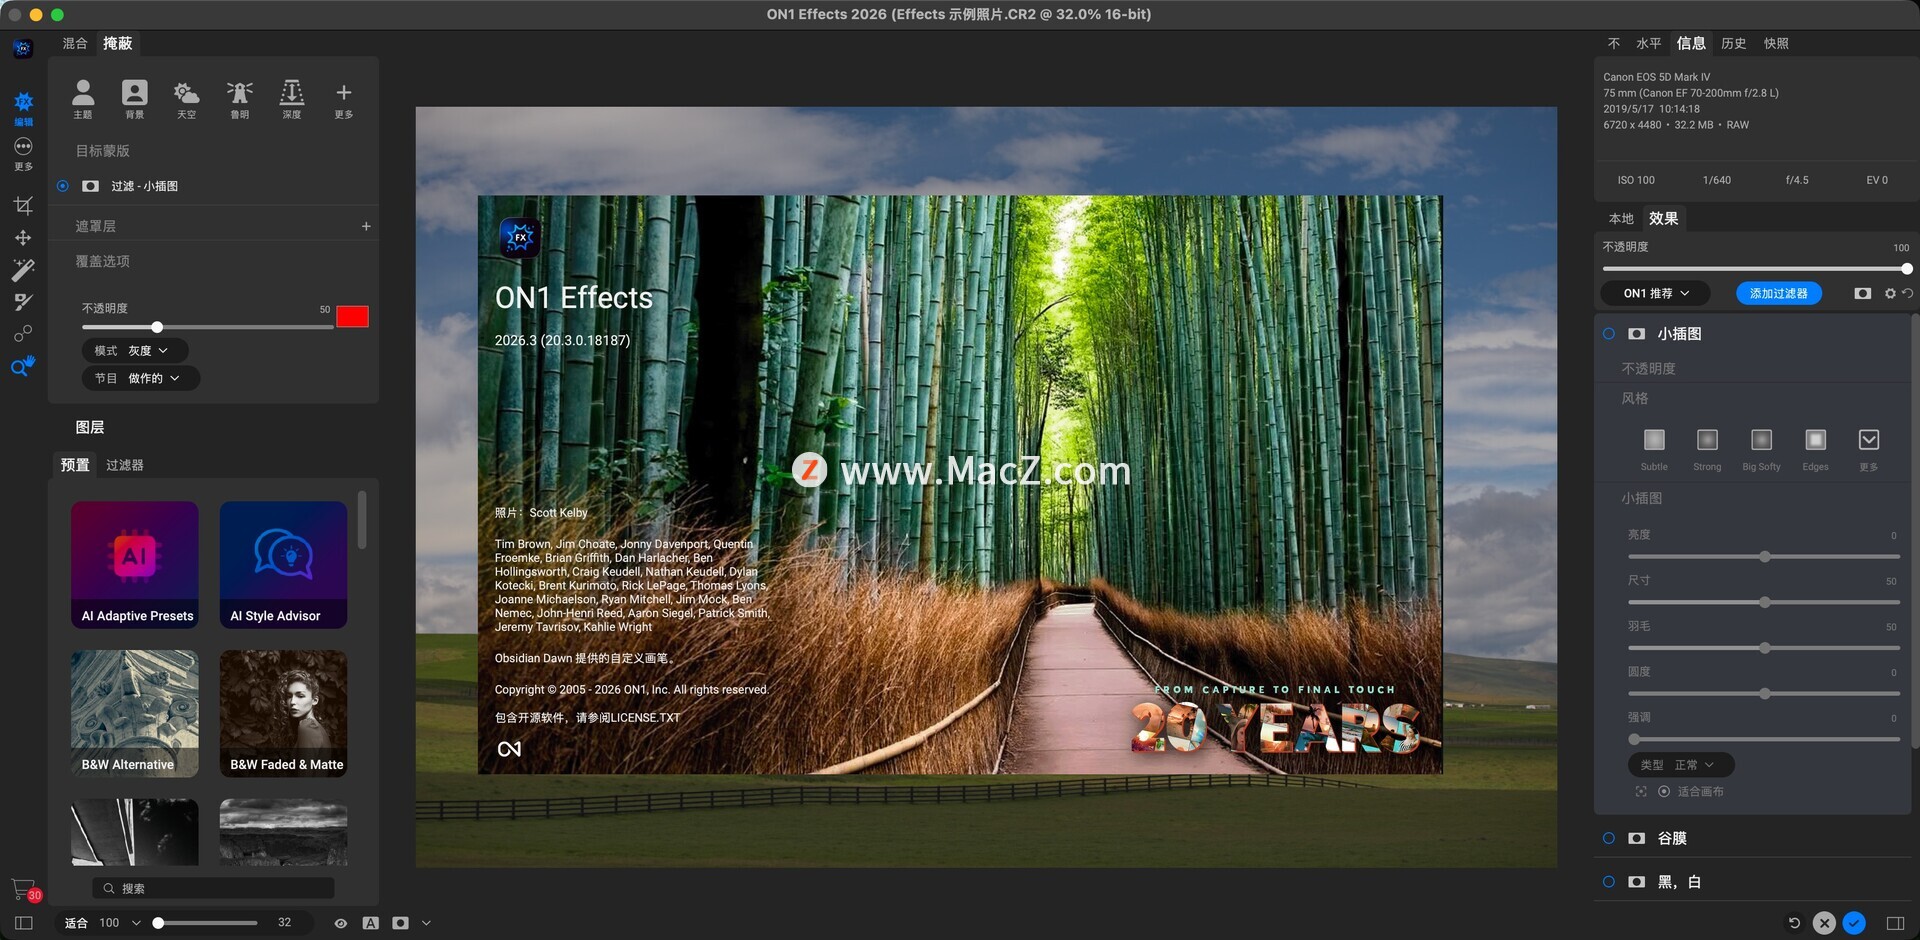This screenshot has height=940, width=1920.
Task: Click the blue checkmark apply icon
Action: [1854, 923]
